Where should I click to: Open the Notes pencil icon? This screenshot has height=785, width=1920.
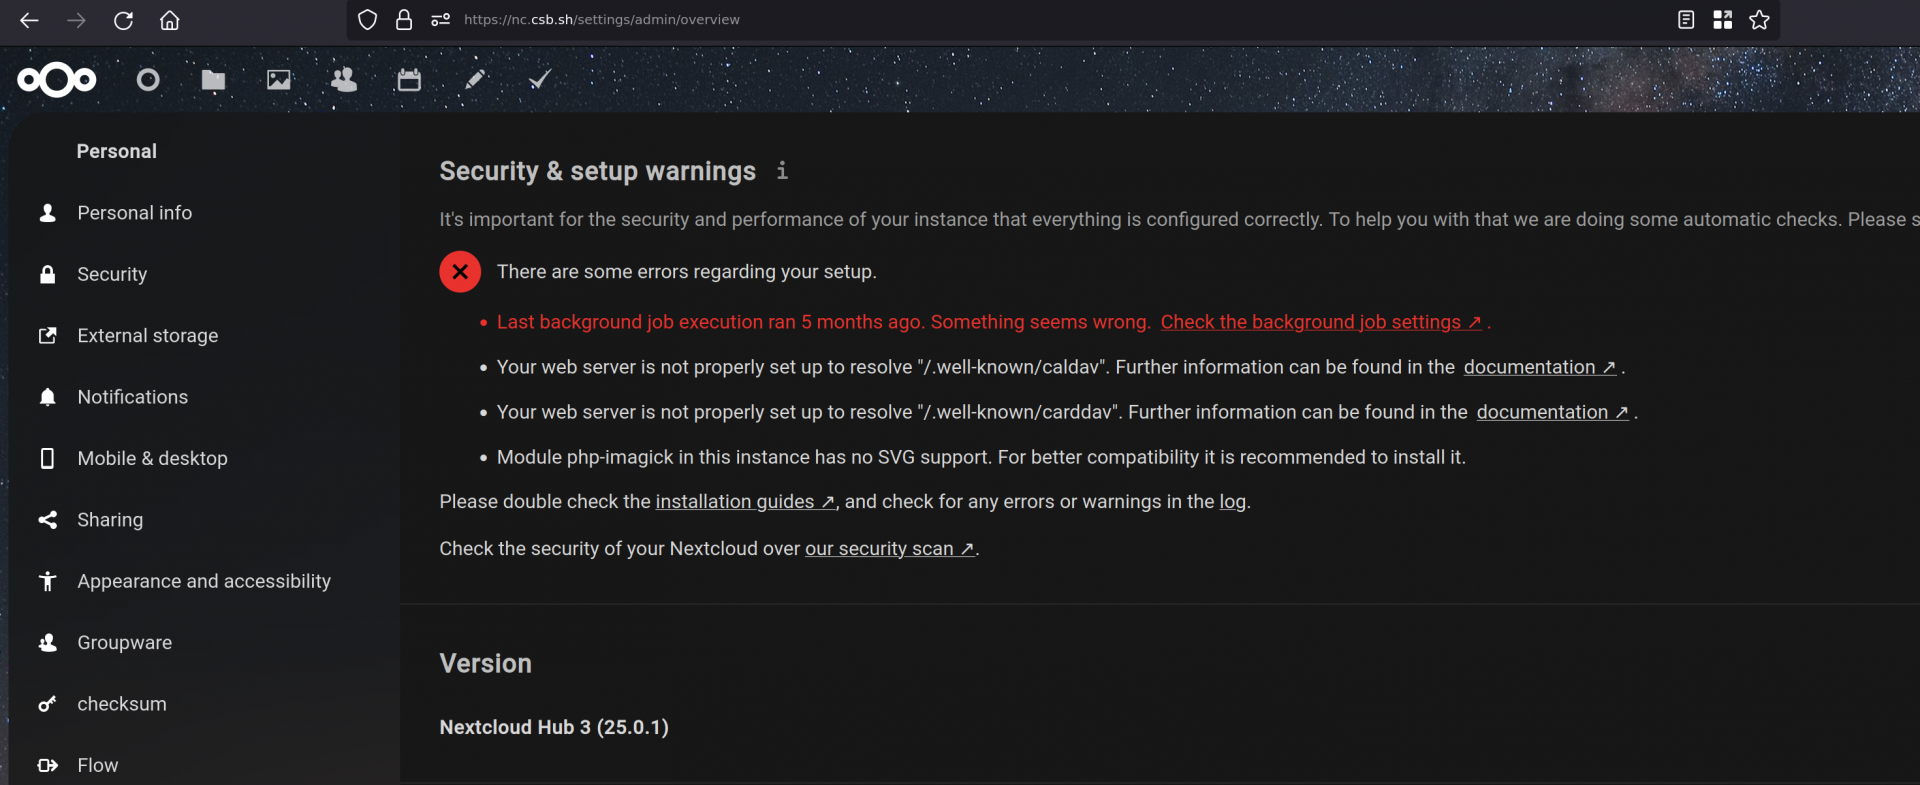coord(475,80)
